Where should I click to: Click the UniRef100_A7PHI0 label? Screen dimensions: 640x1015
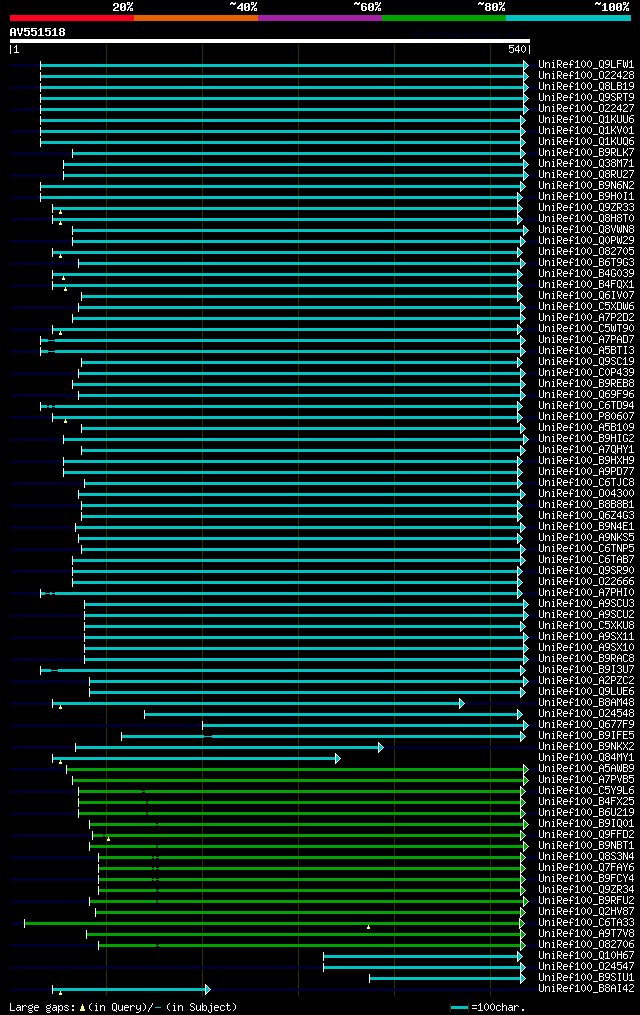[586, 593]
